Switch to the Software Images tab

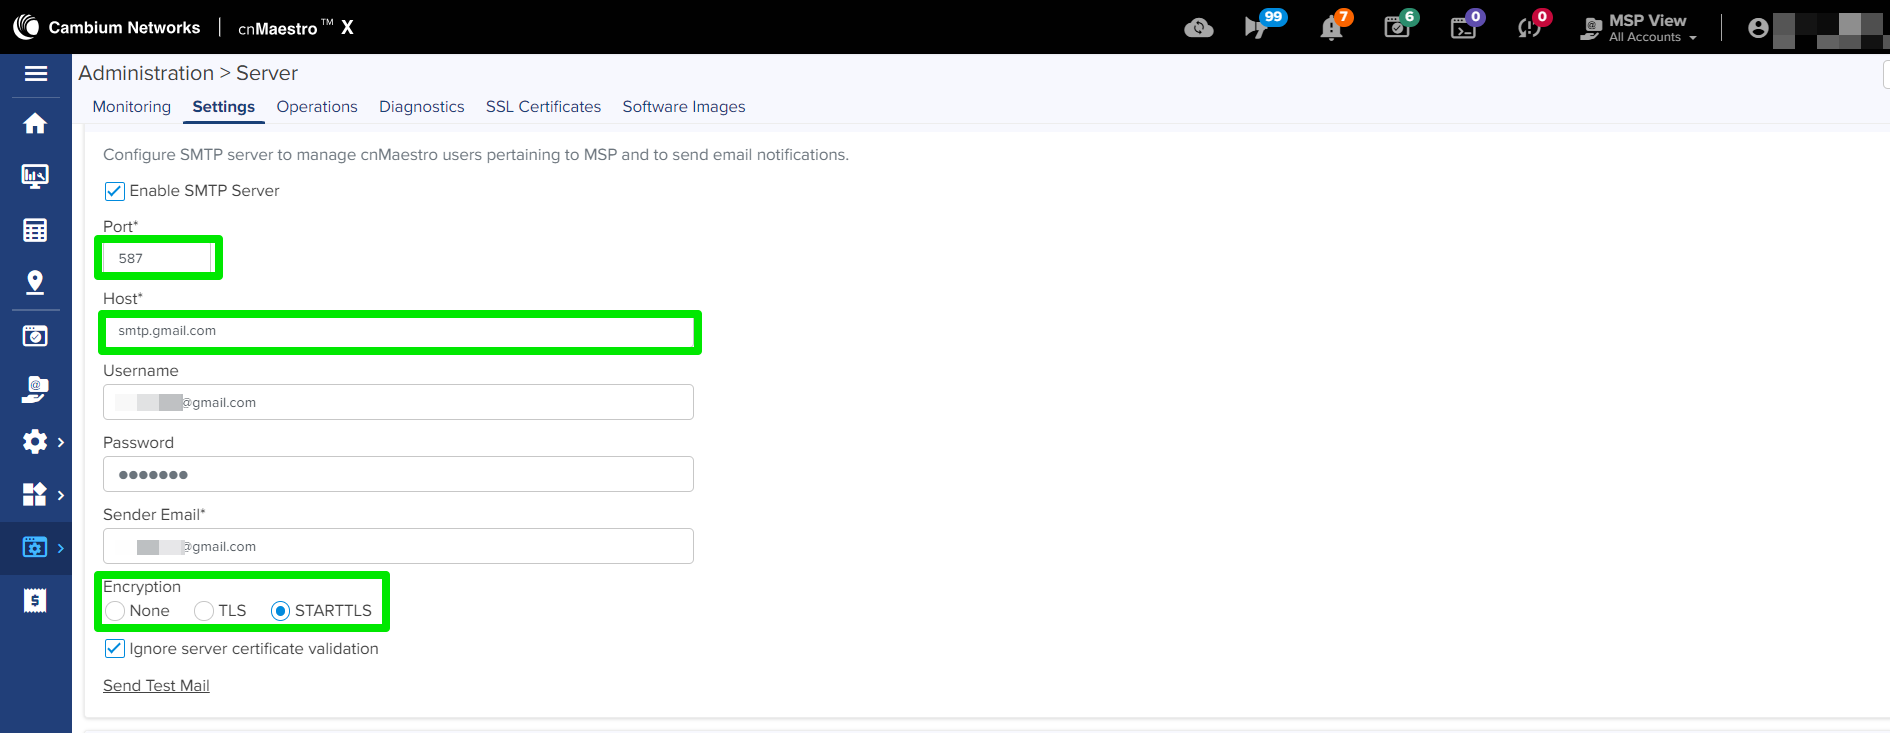pos(684,107)
